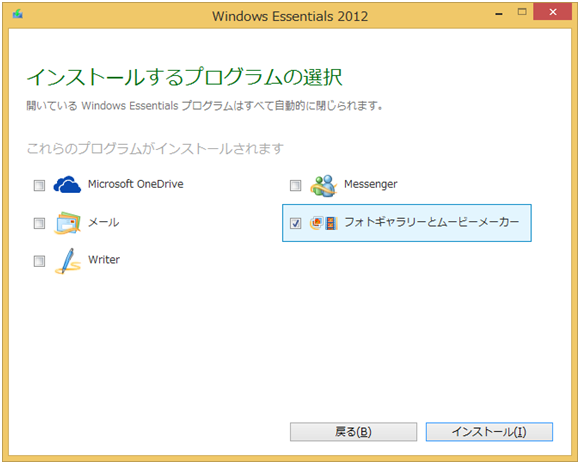Image resolution: width=580 pixels, height=464 pixels.
Task: Check the Microsoft OneDrive checkbox
Action: 39,185
